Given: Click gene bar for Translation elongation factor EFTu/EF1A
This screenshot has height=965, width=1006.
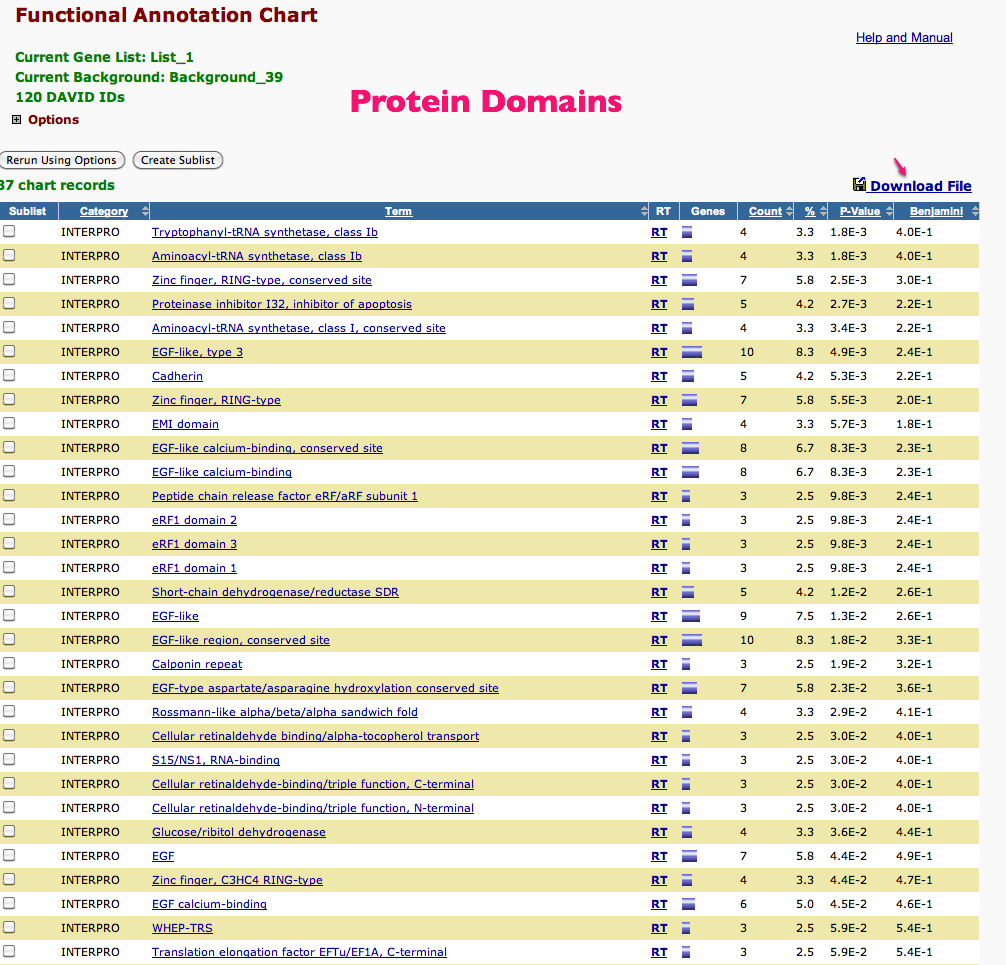Looking at the screenshot, I should tap(686, 952).
